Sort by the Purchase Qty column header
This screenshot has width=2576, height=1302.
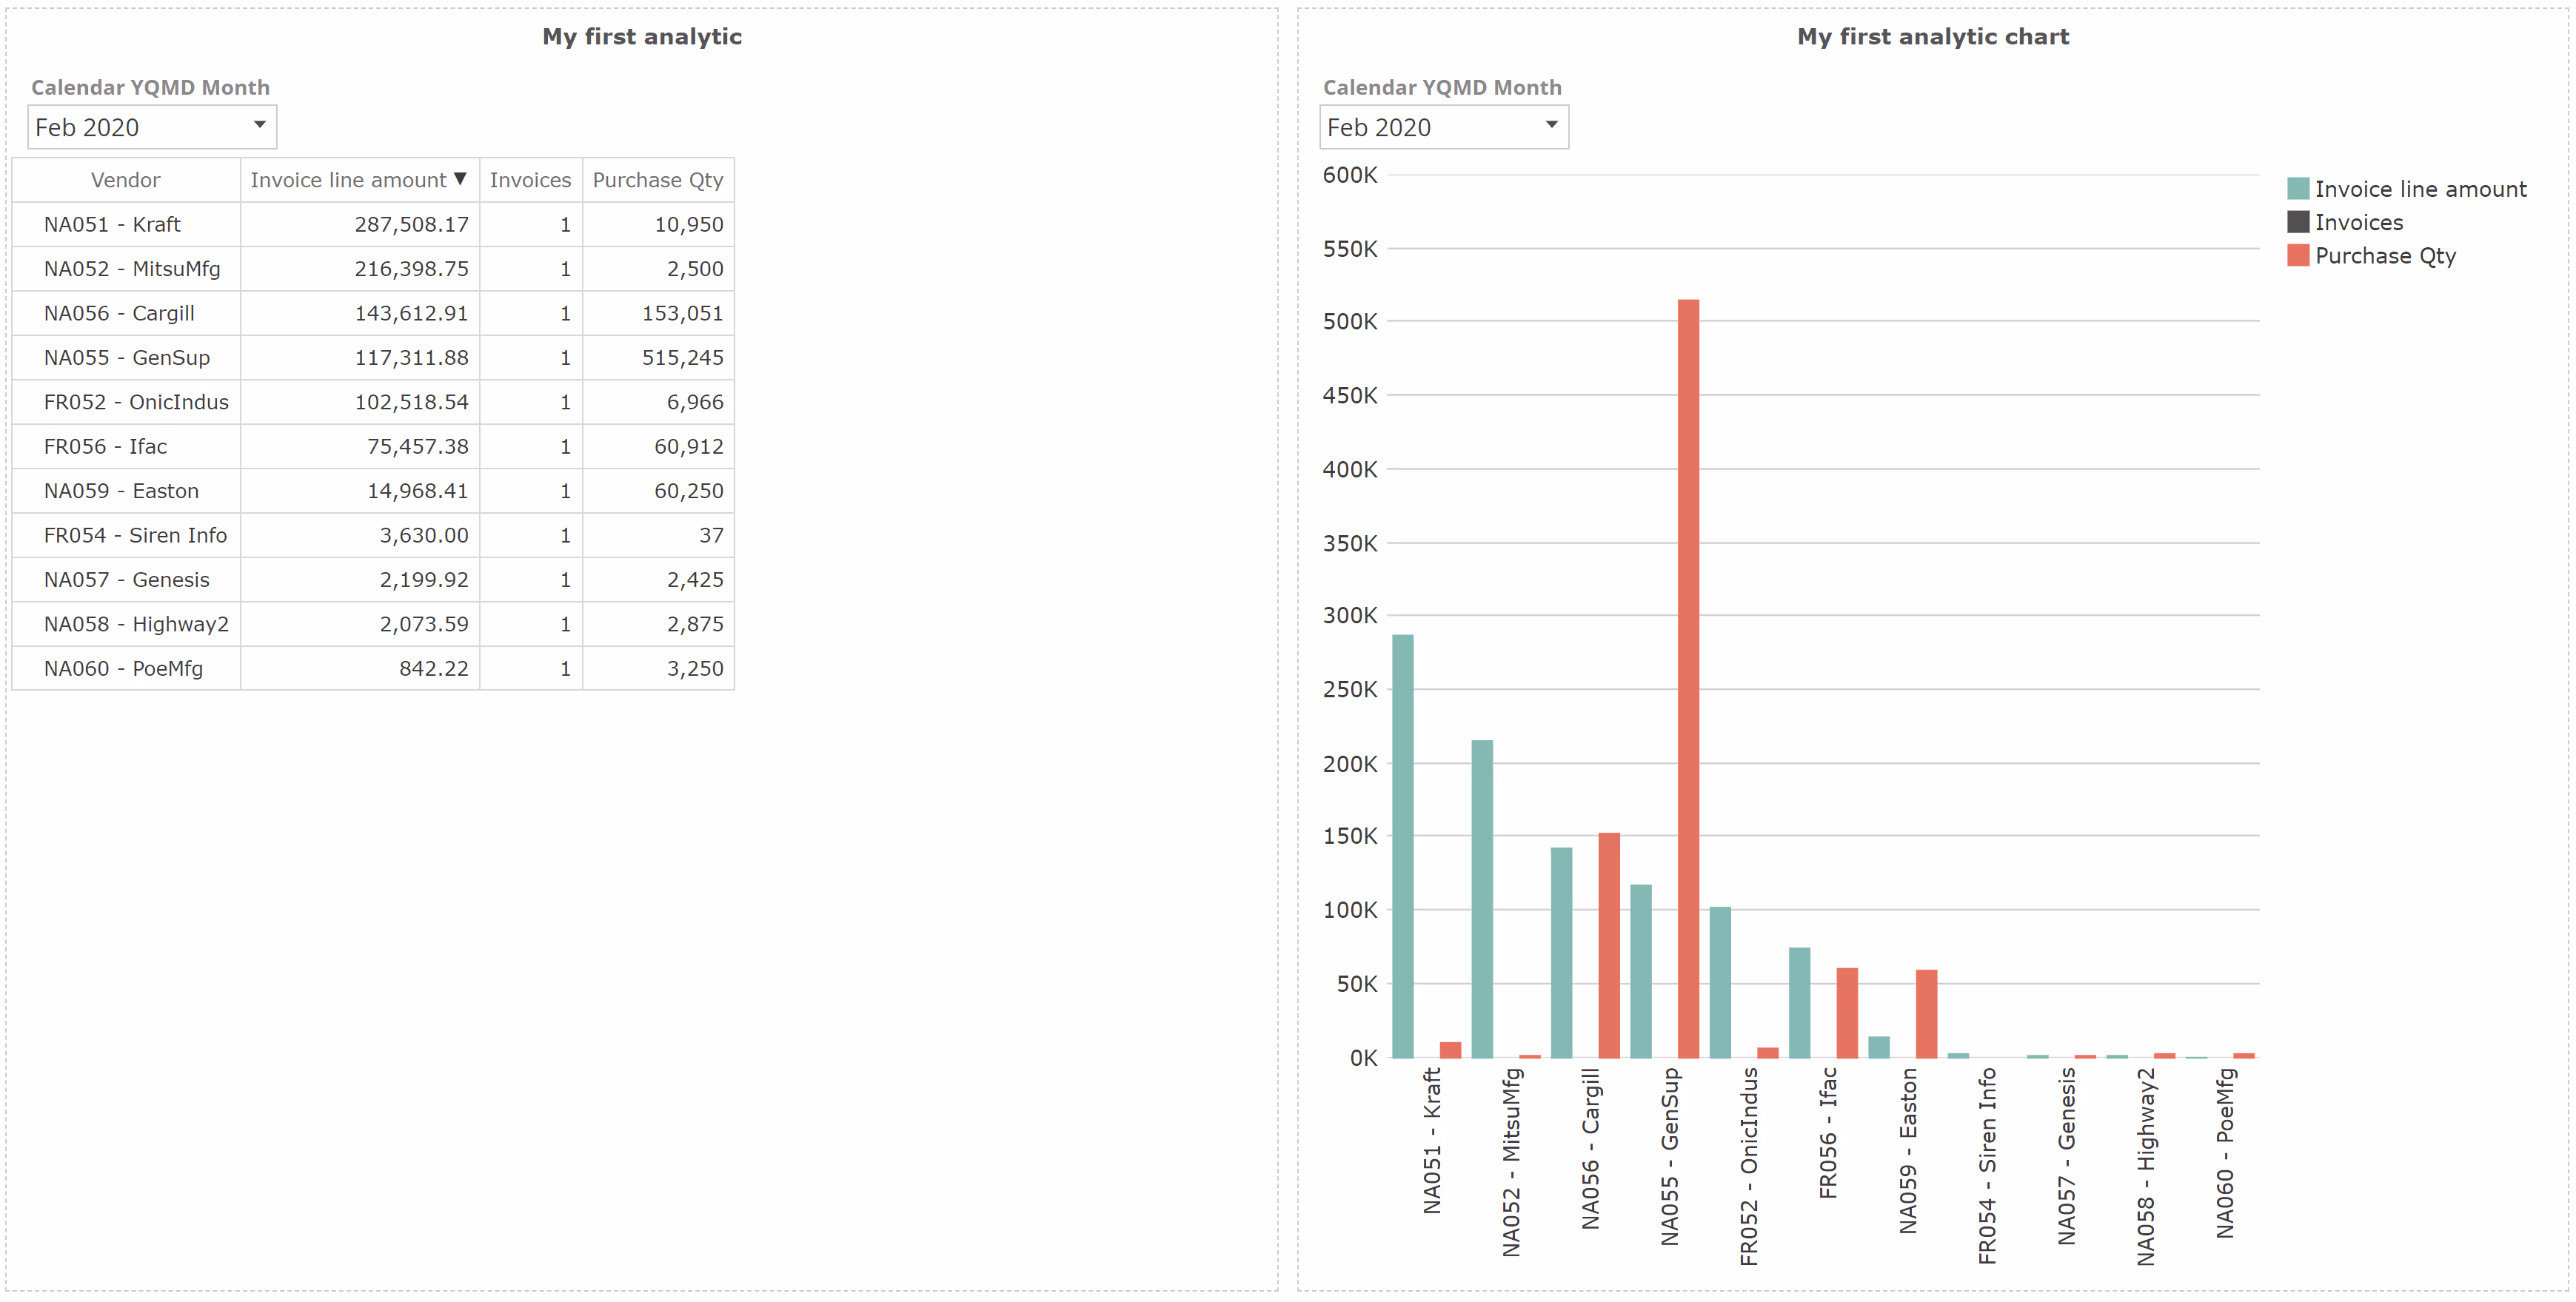click(657, 180)
